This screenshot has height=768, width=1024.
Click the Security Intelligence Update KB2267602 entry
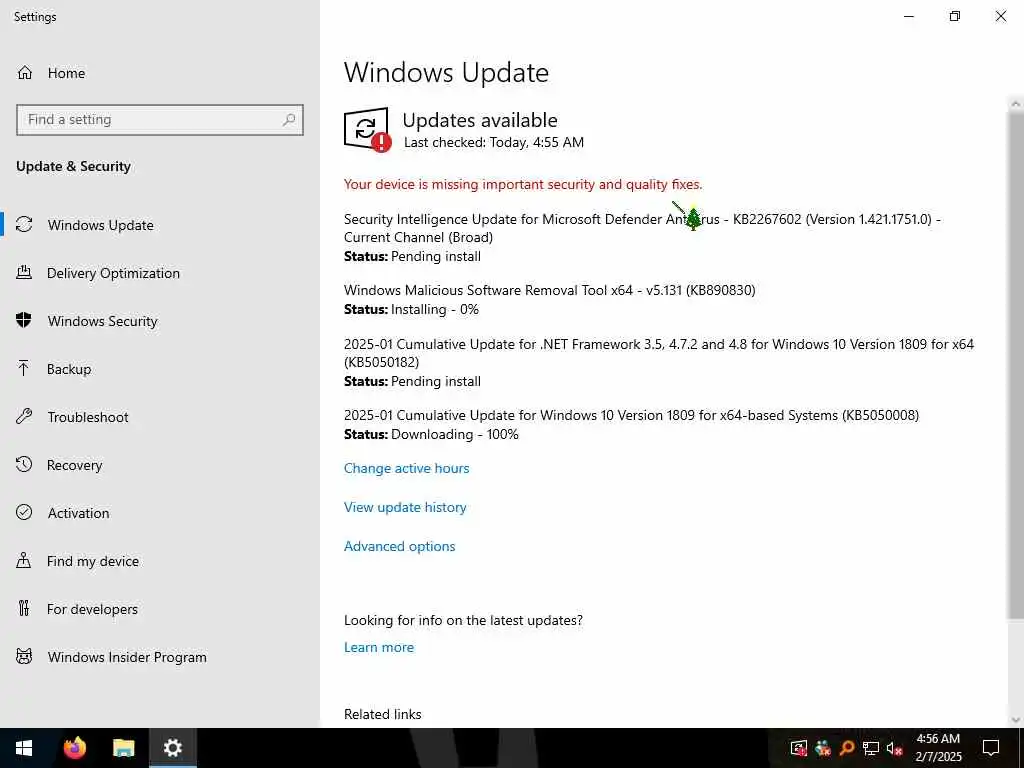[642, 228]
